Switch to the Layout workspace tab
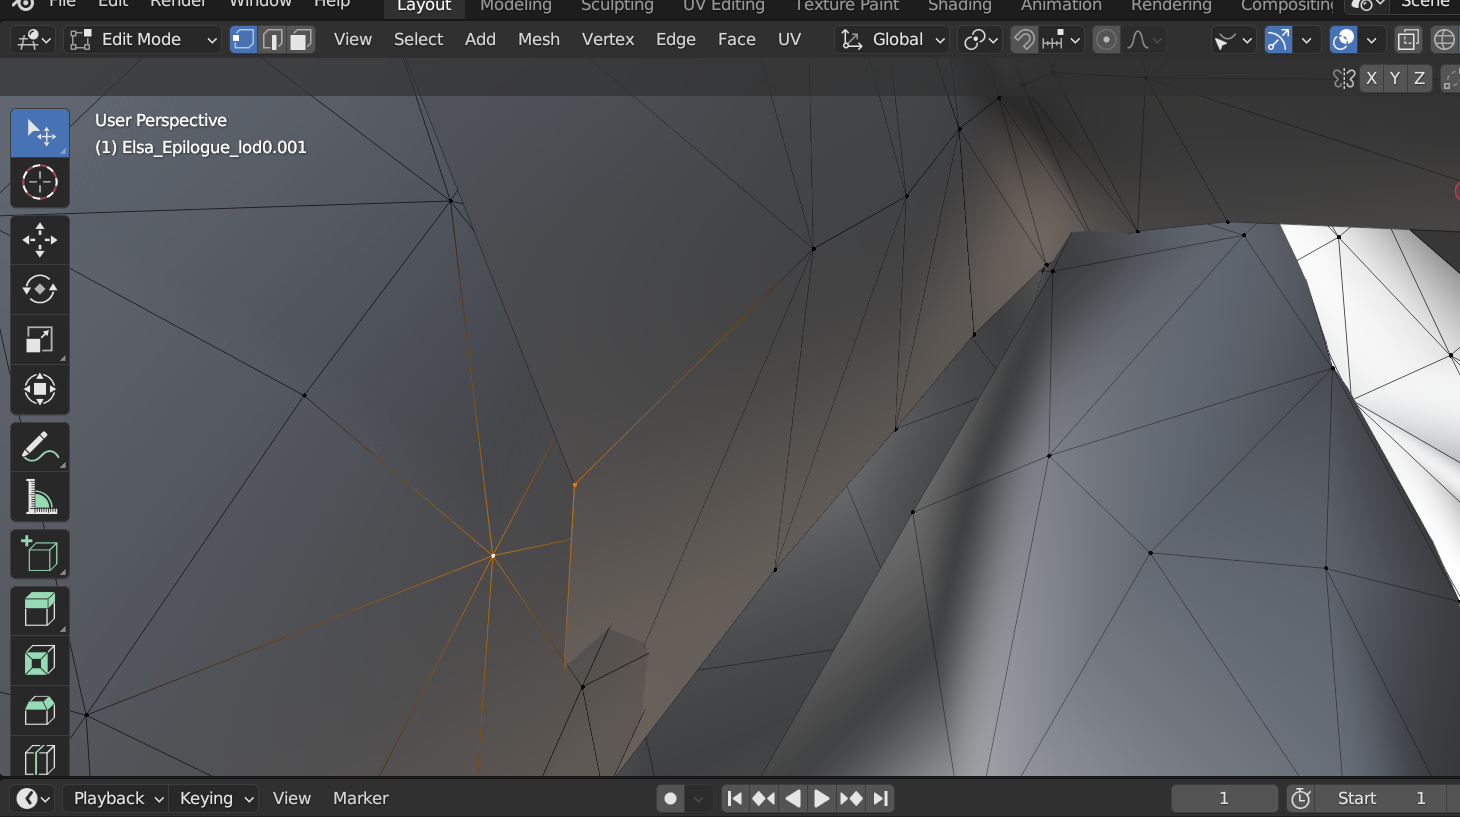1460x817 pixels. 424,6
